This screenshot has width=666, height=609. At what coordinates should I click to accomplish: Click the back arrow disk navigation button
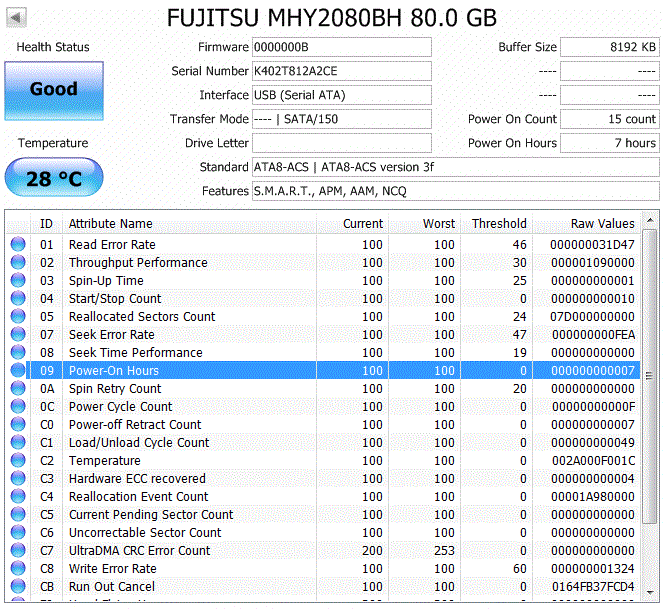pyautogui.click(x=17, y=17)
